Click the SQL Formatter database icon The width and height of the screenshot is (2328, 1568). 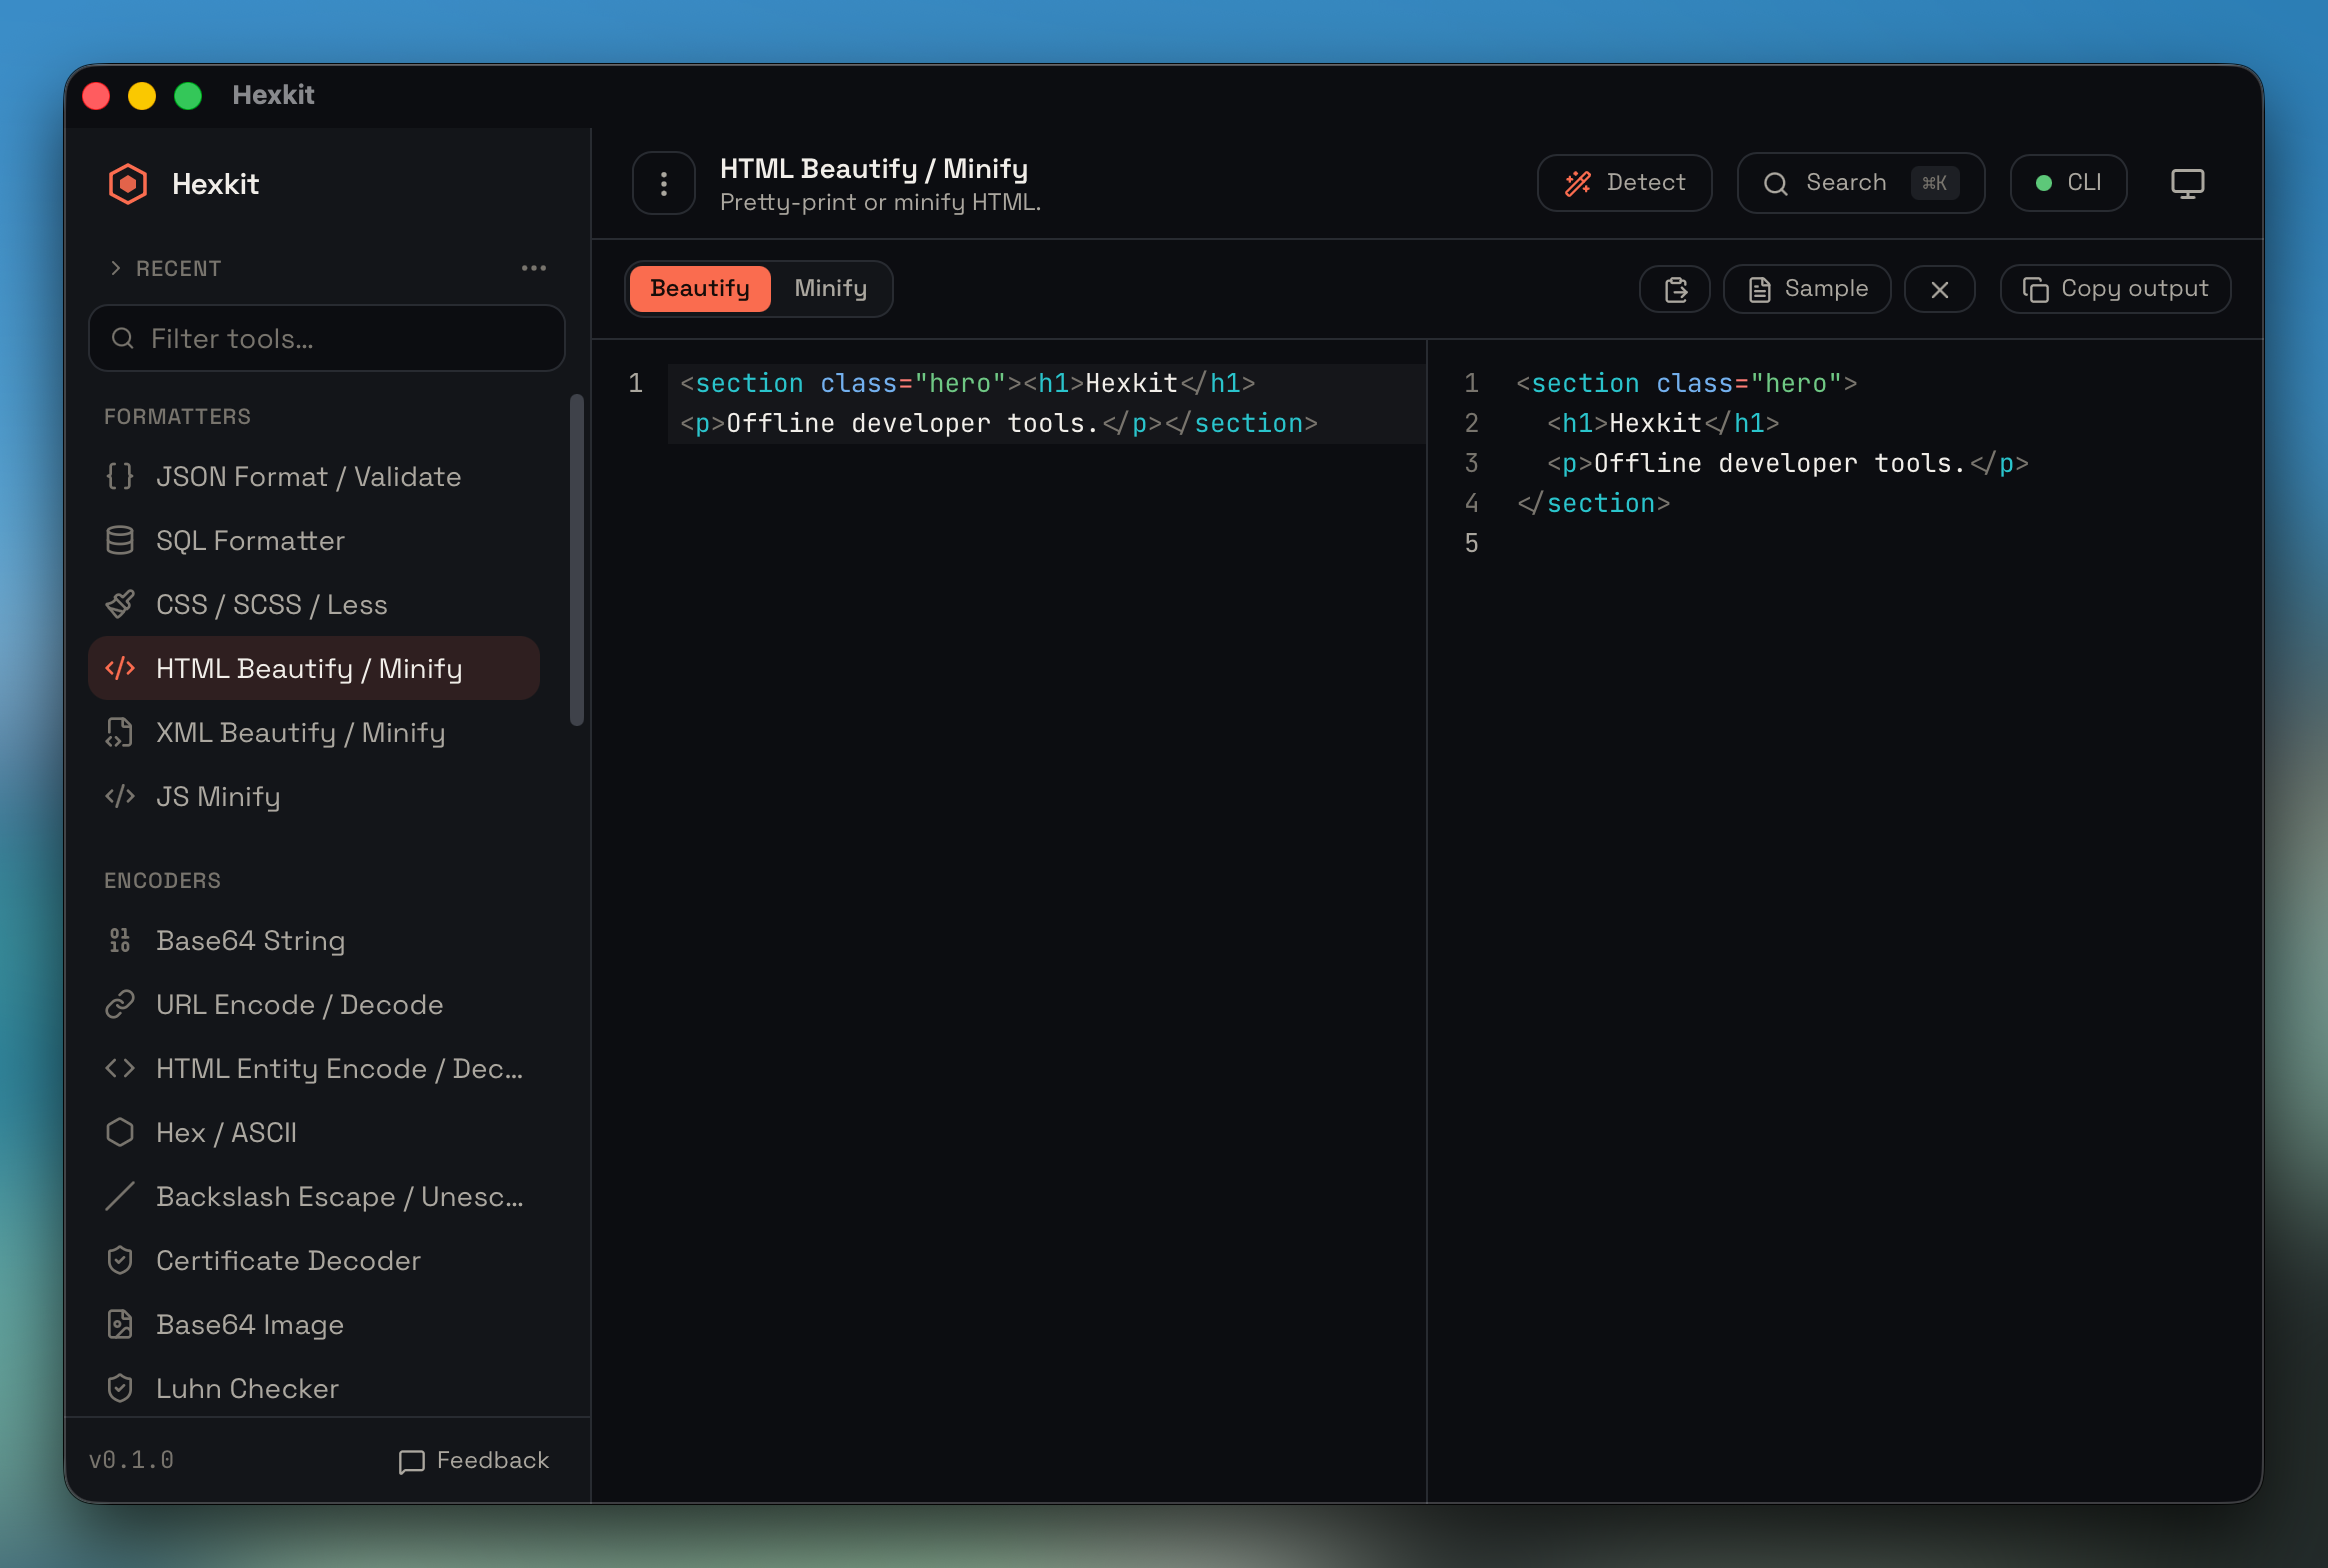tap(120, 541)
